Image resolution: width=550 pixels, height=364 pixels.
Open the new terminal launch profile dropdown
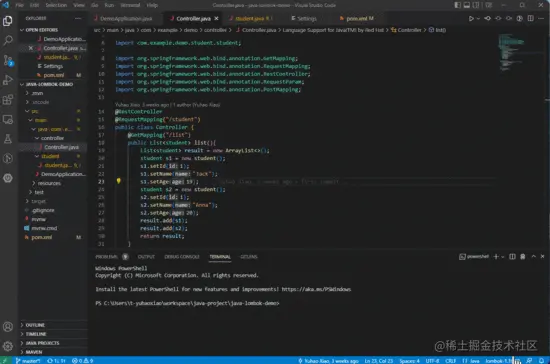503,257
